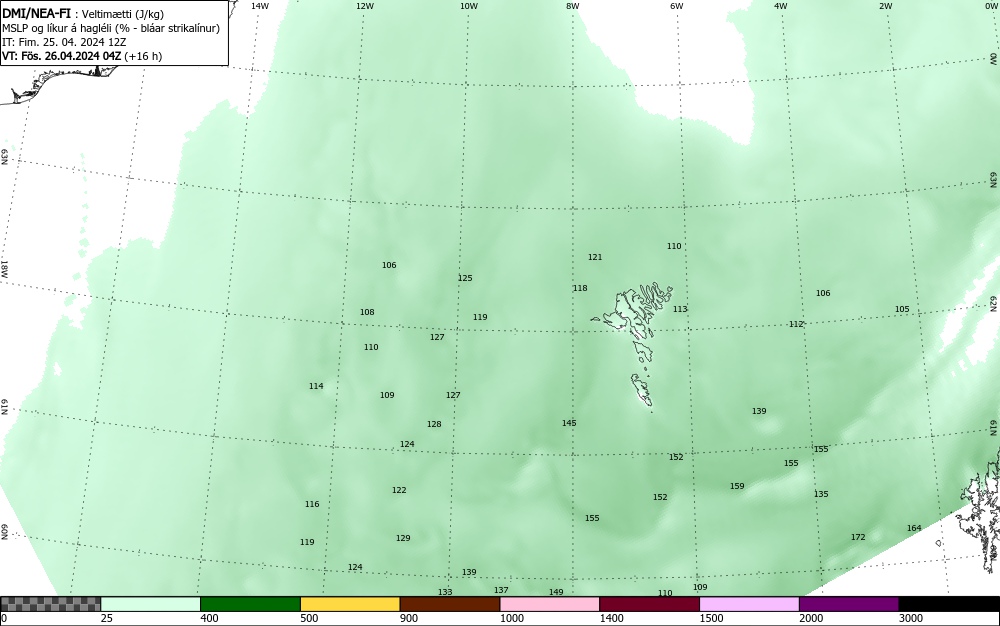Click the checkered gray 0–25 legend swatch
The height and width of the screenshot is (626, 1000).
(x=50, y=604)
